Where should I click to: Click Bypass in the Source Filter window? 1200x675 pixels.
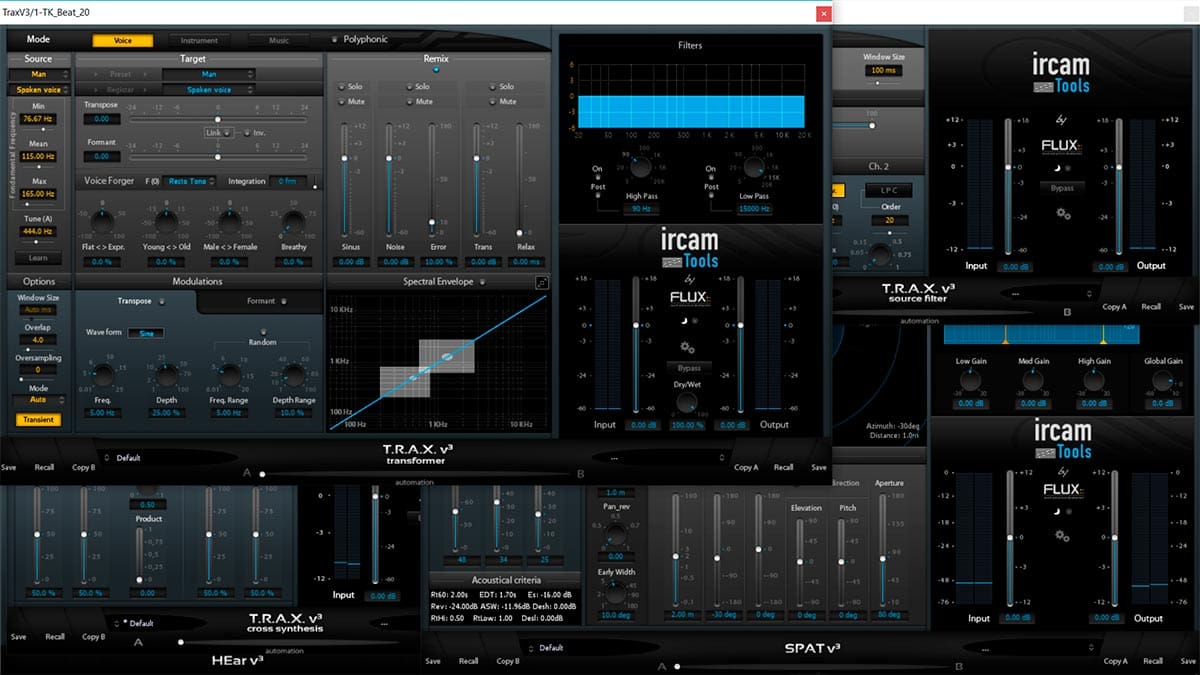click(1062, 188)
